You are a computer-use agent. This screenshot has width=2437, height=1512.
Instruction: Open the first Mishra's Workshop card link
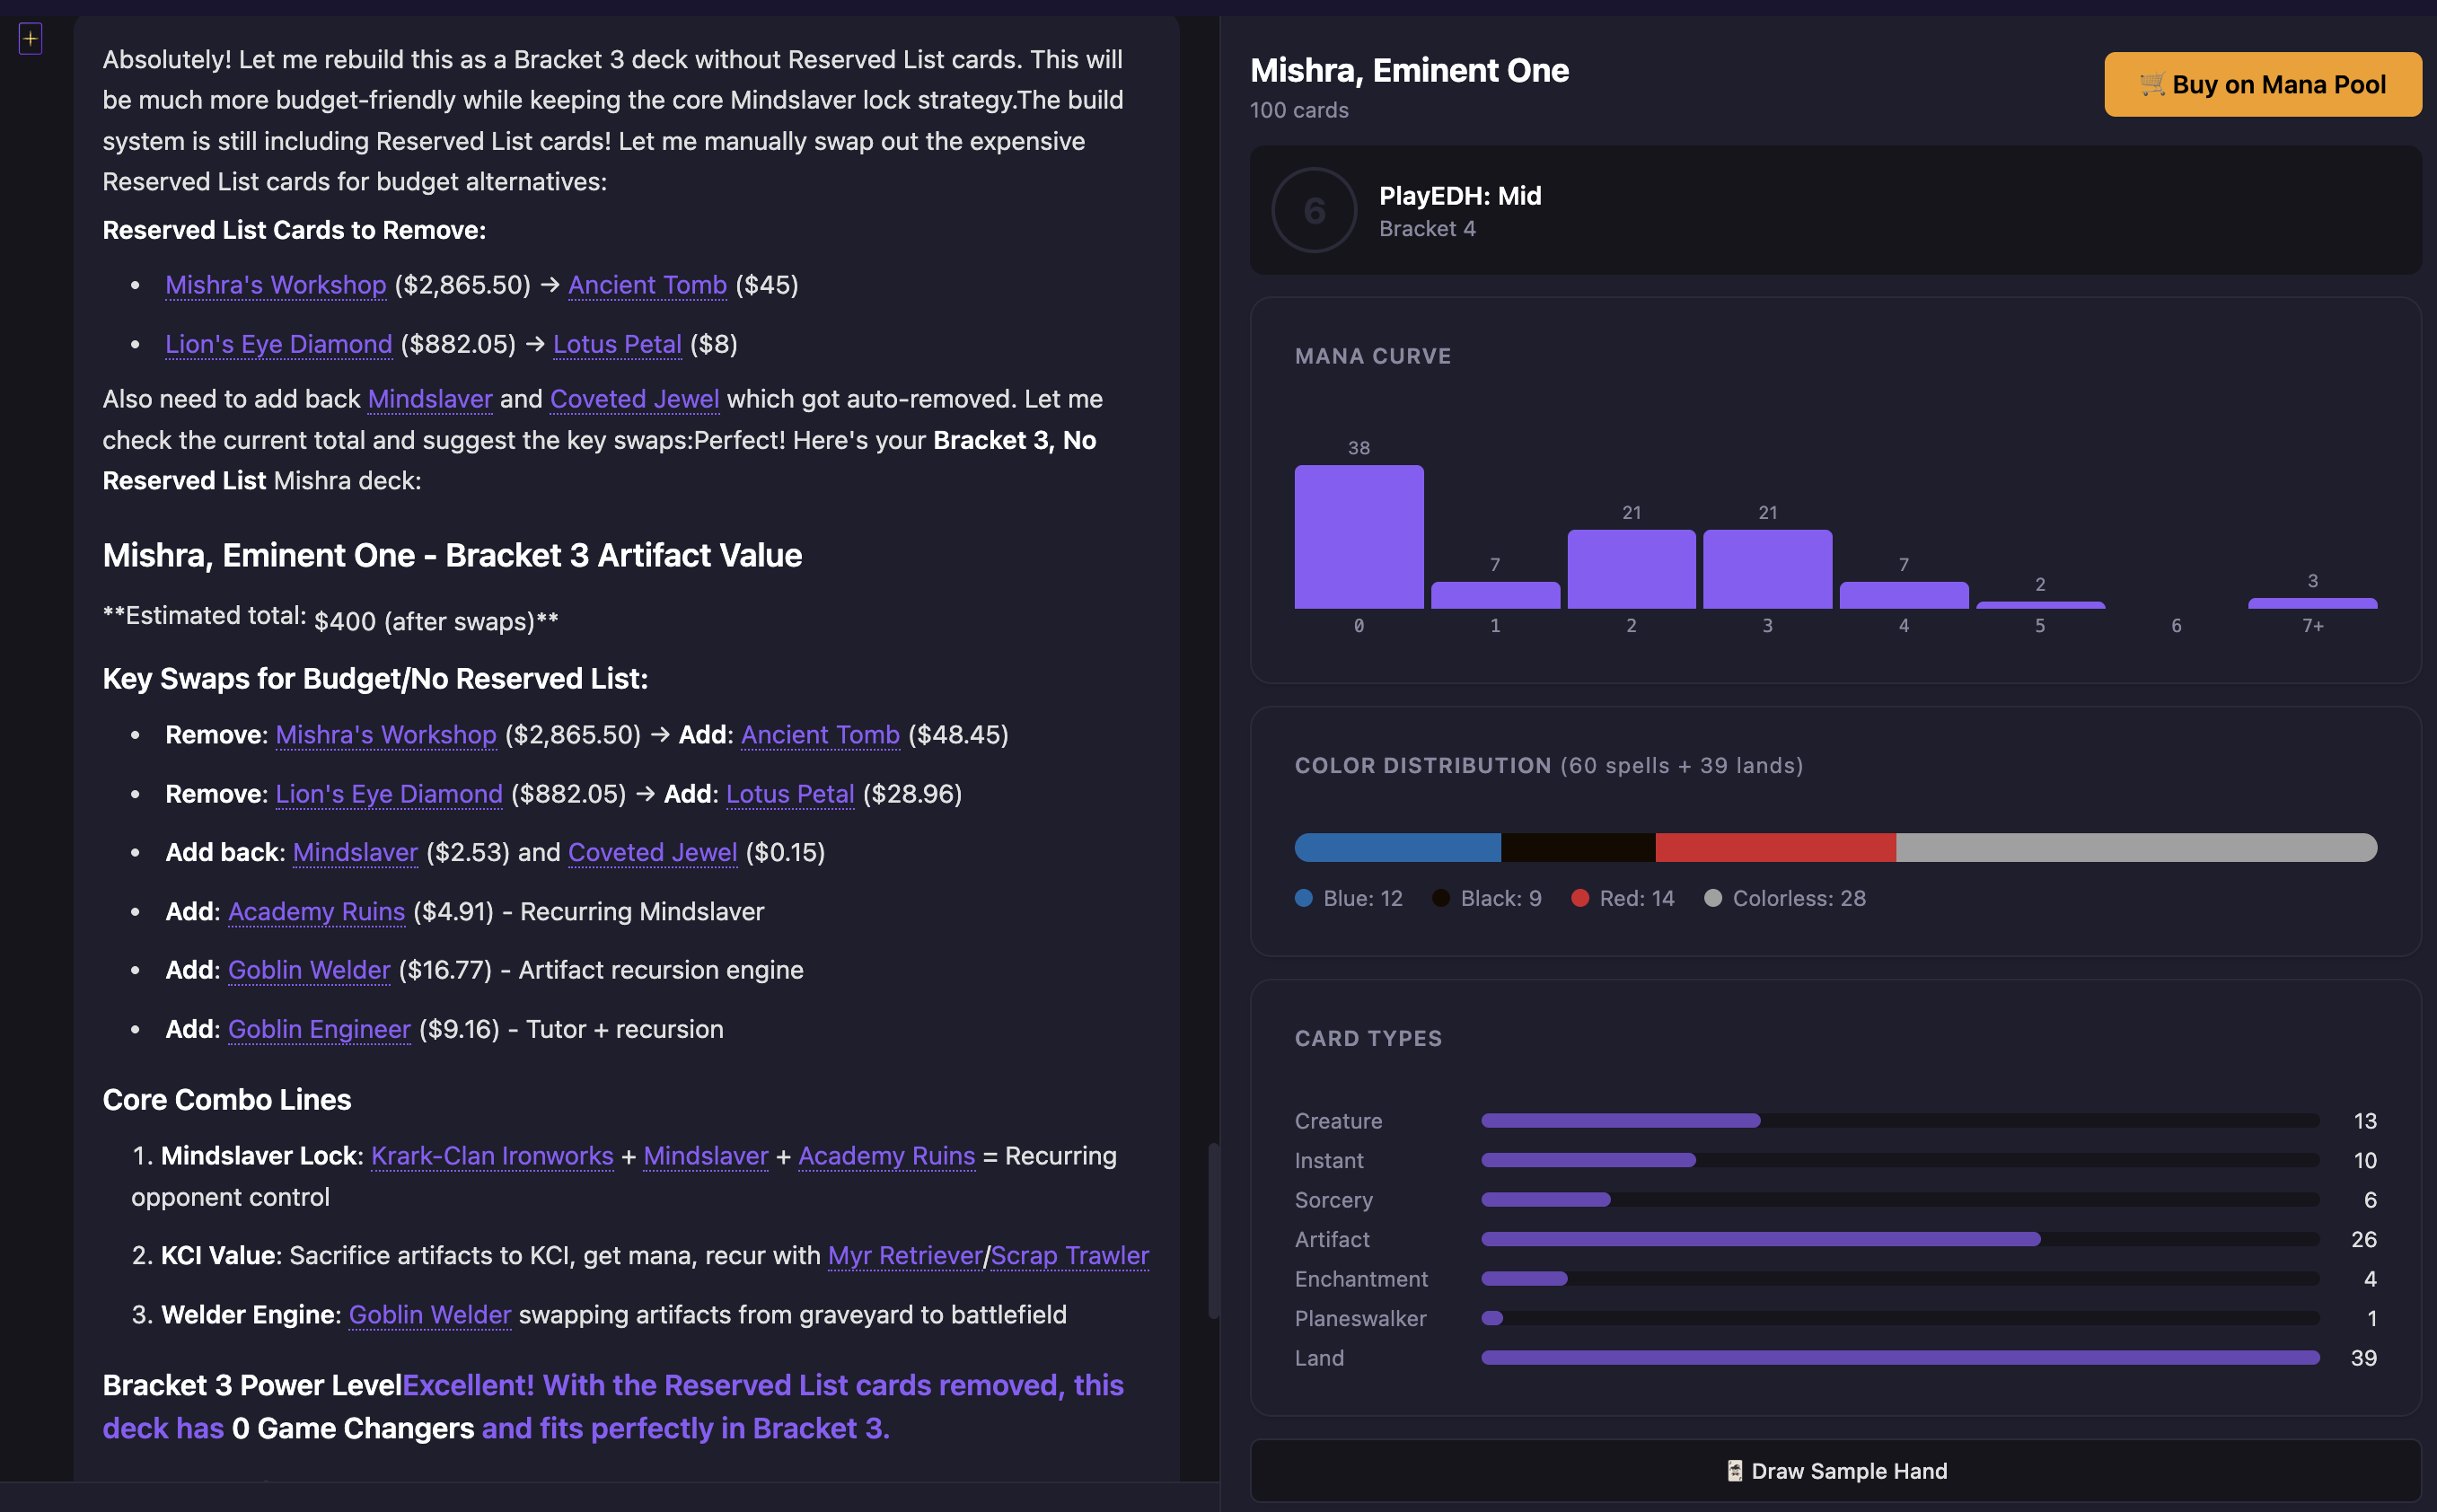pyautogui.click(x=275, y=285)
